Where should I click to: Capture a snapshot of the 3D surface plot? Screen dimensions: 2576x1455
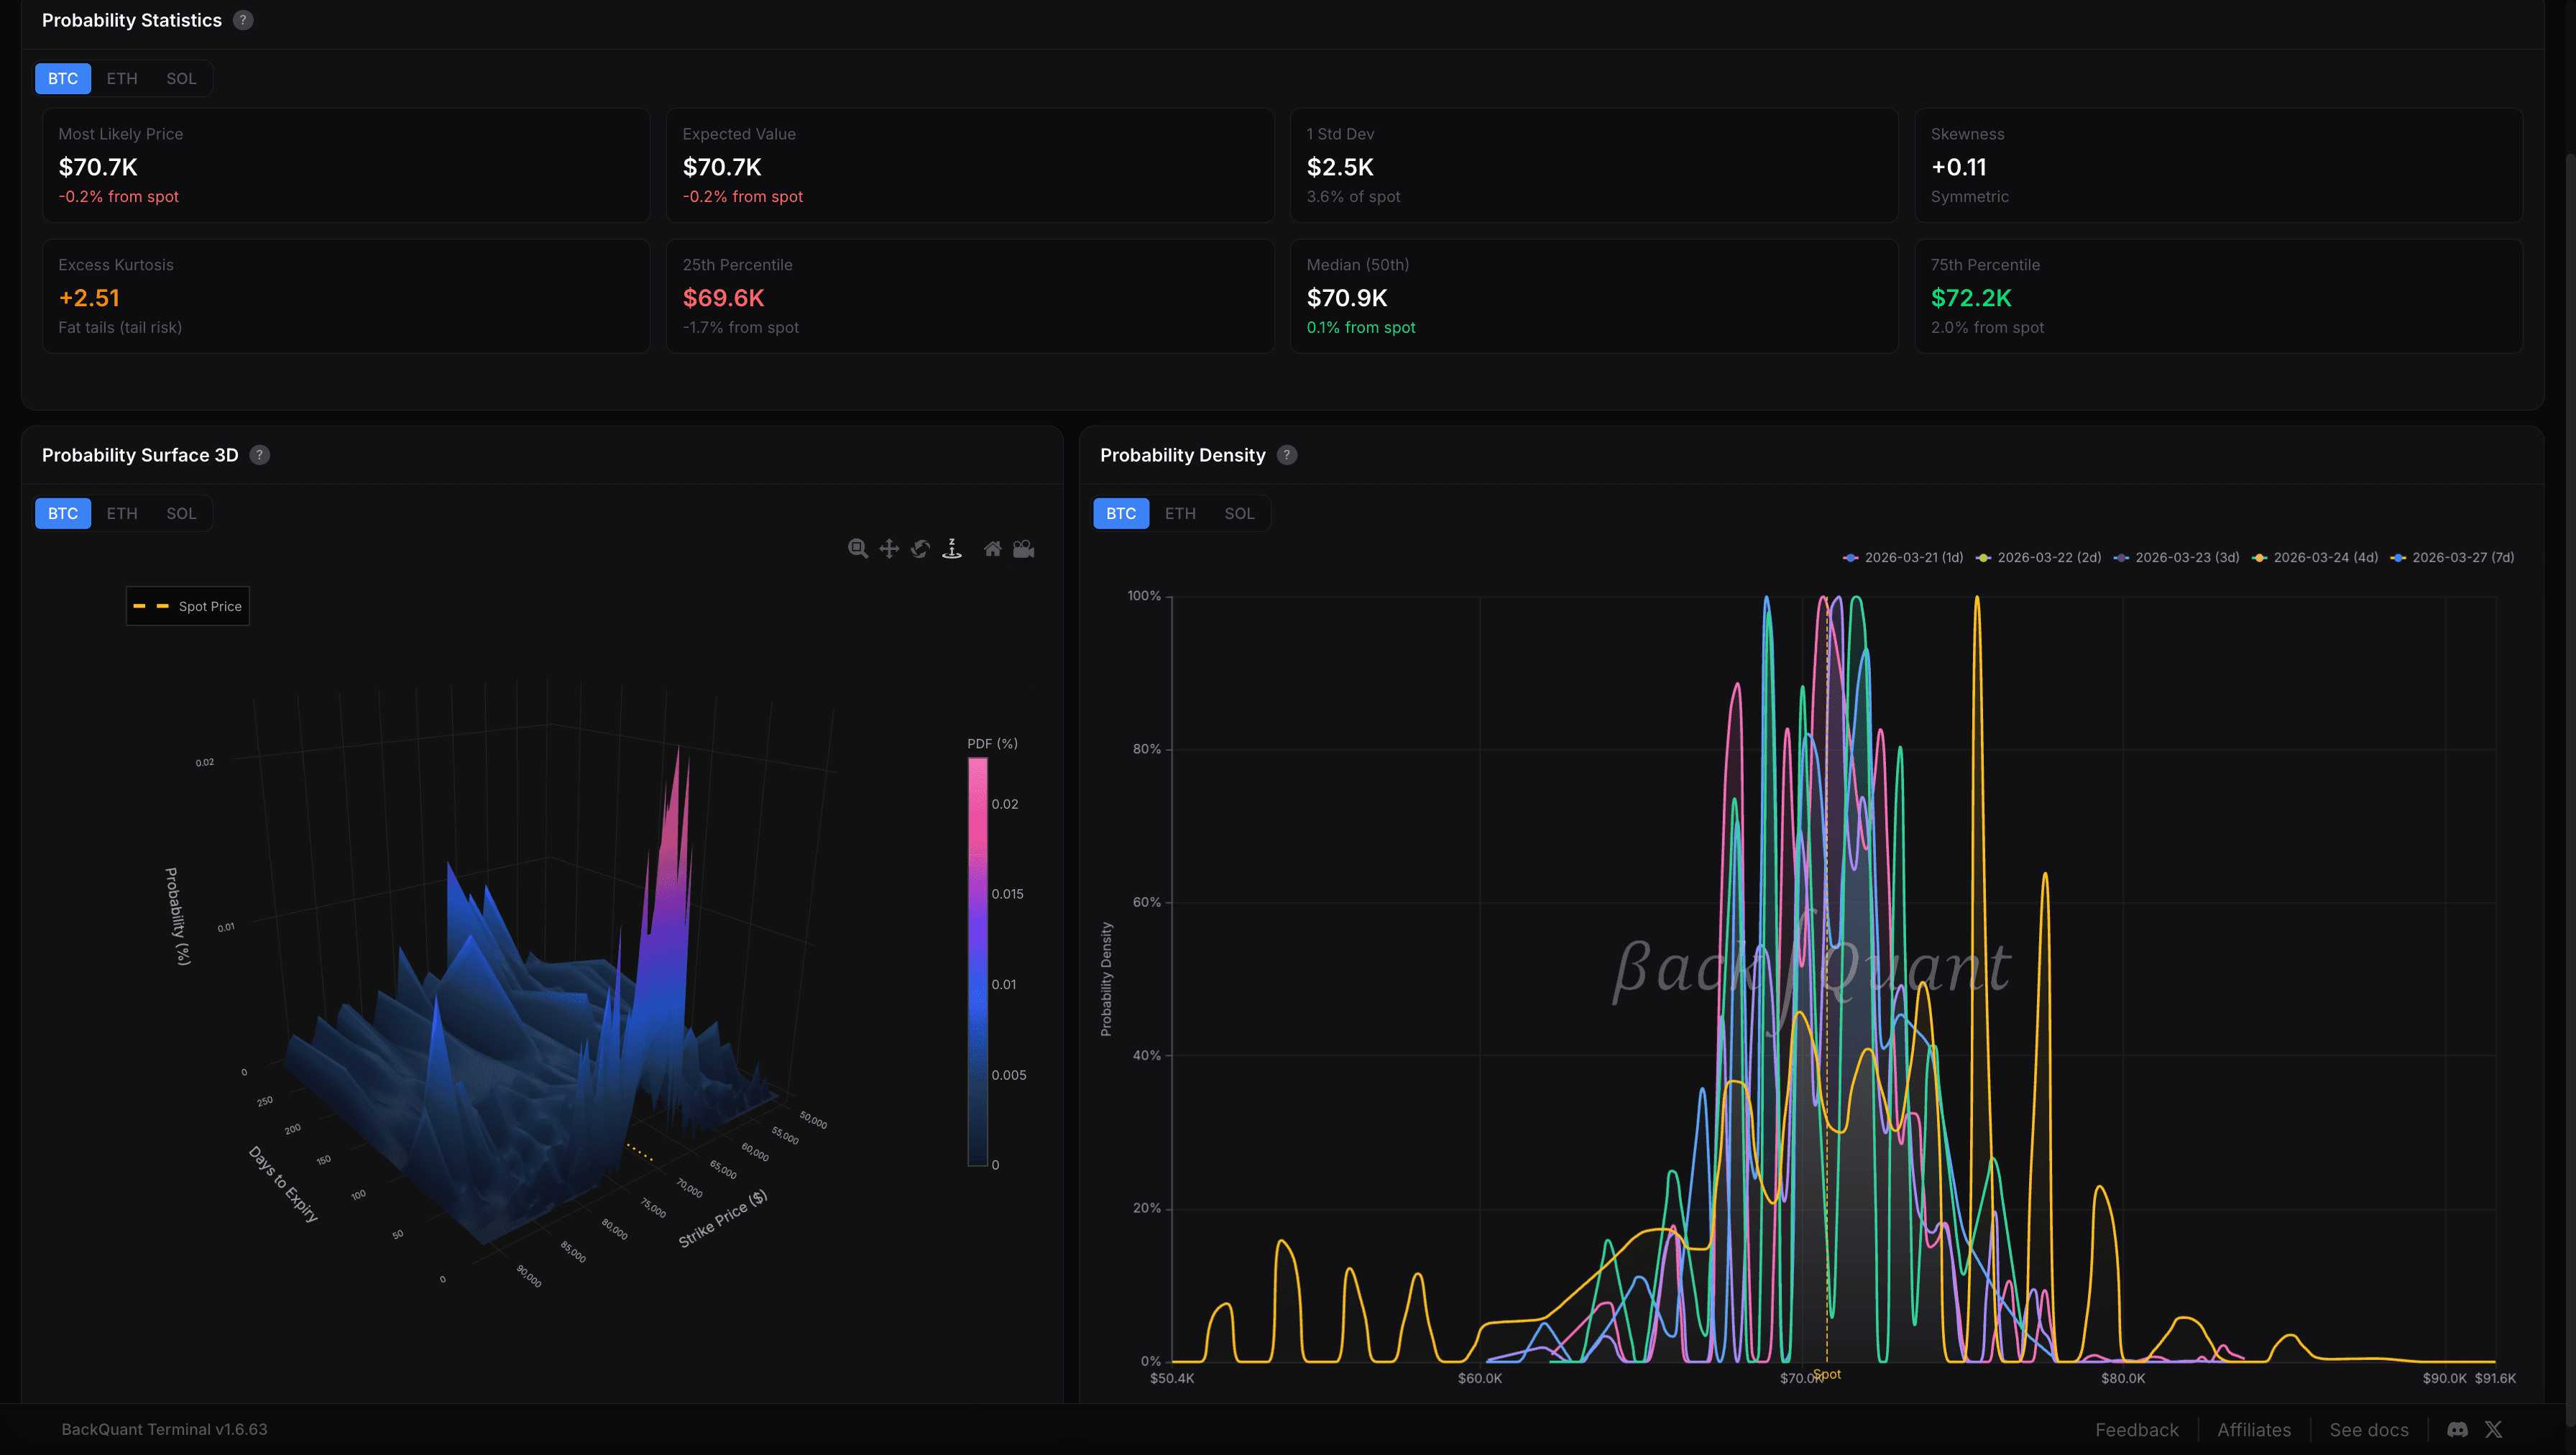1024,548
